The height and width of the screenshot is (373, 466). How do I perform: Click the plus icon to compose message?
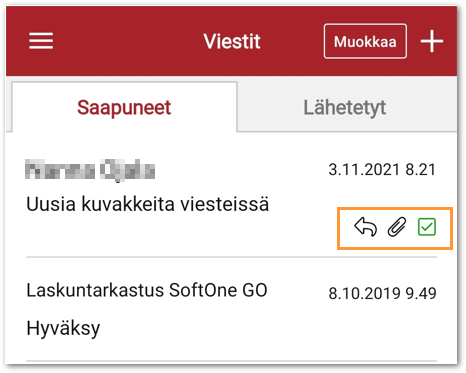tap(432, 41)
